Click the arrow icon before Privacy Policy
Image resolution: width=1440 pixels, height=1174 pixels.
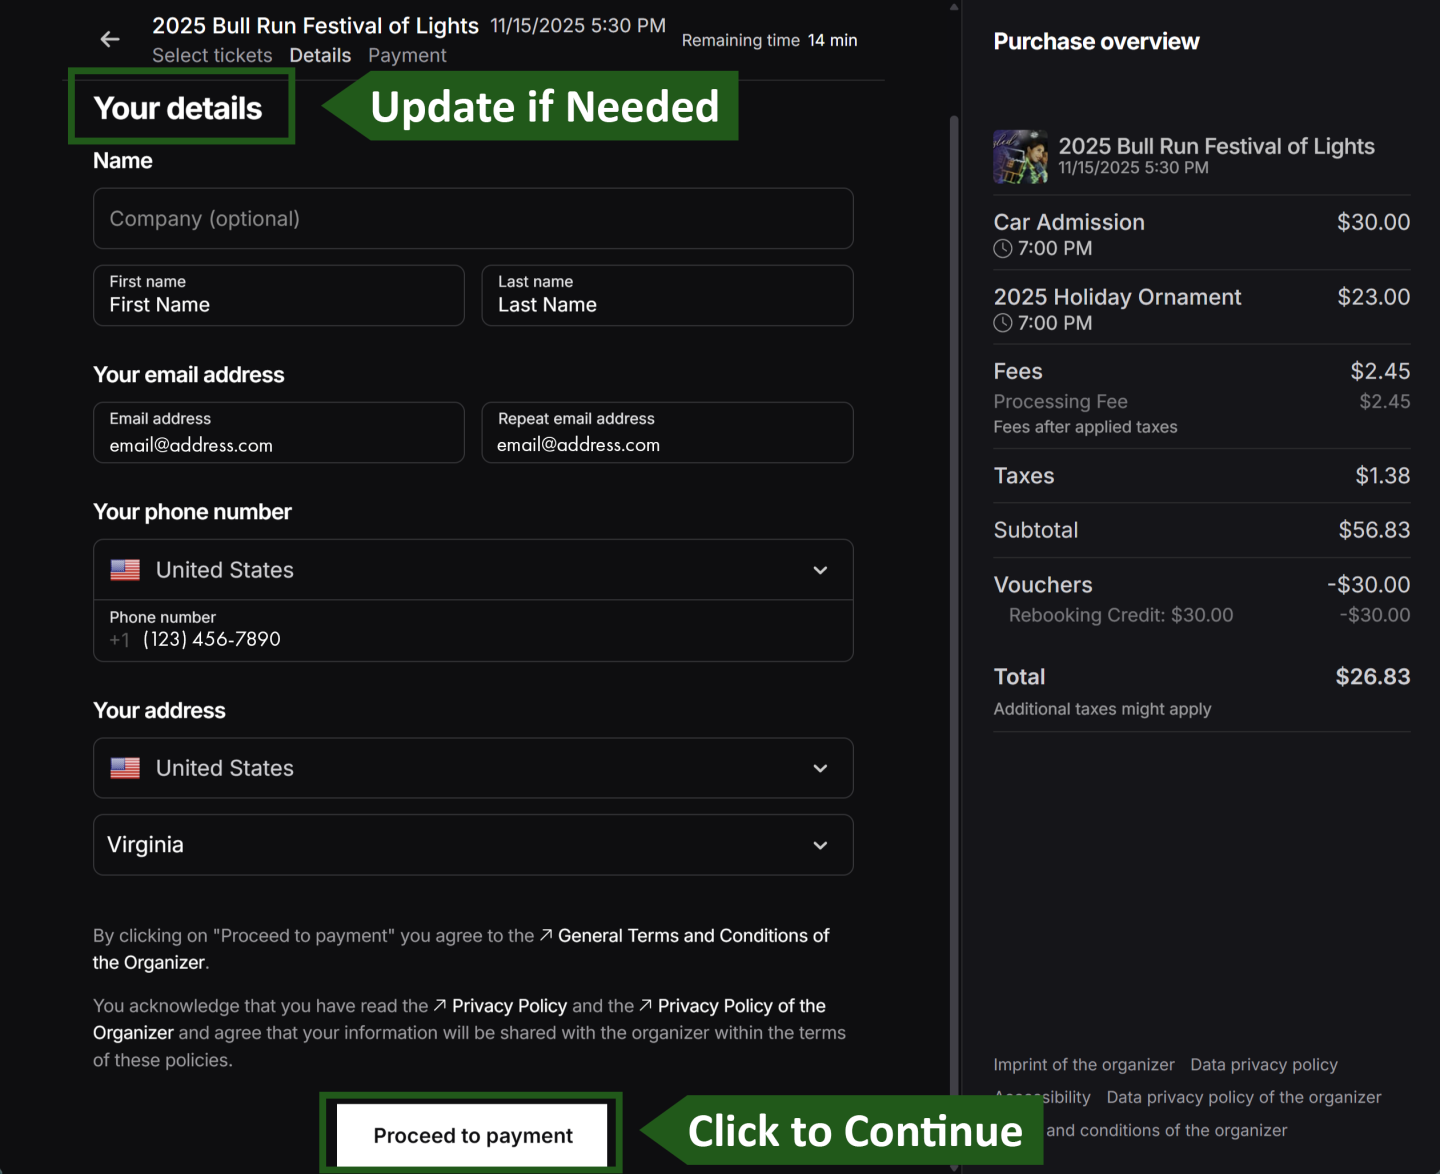tap(439, 1006)
